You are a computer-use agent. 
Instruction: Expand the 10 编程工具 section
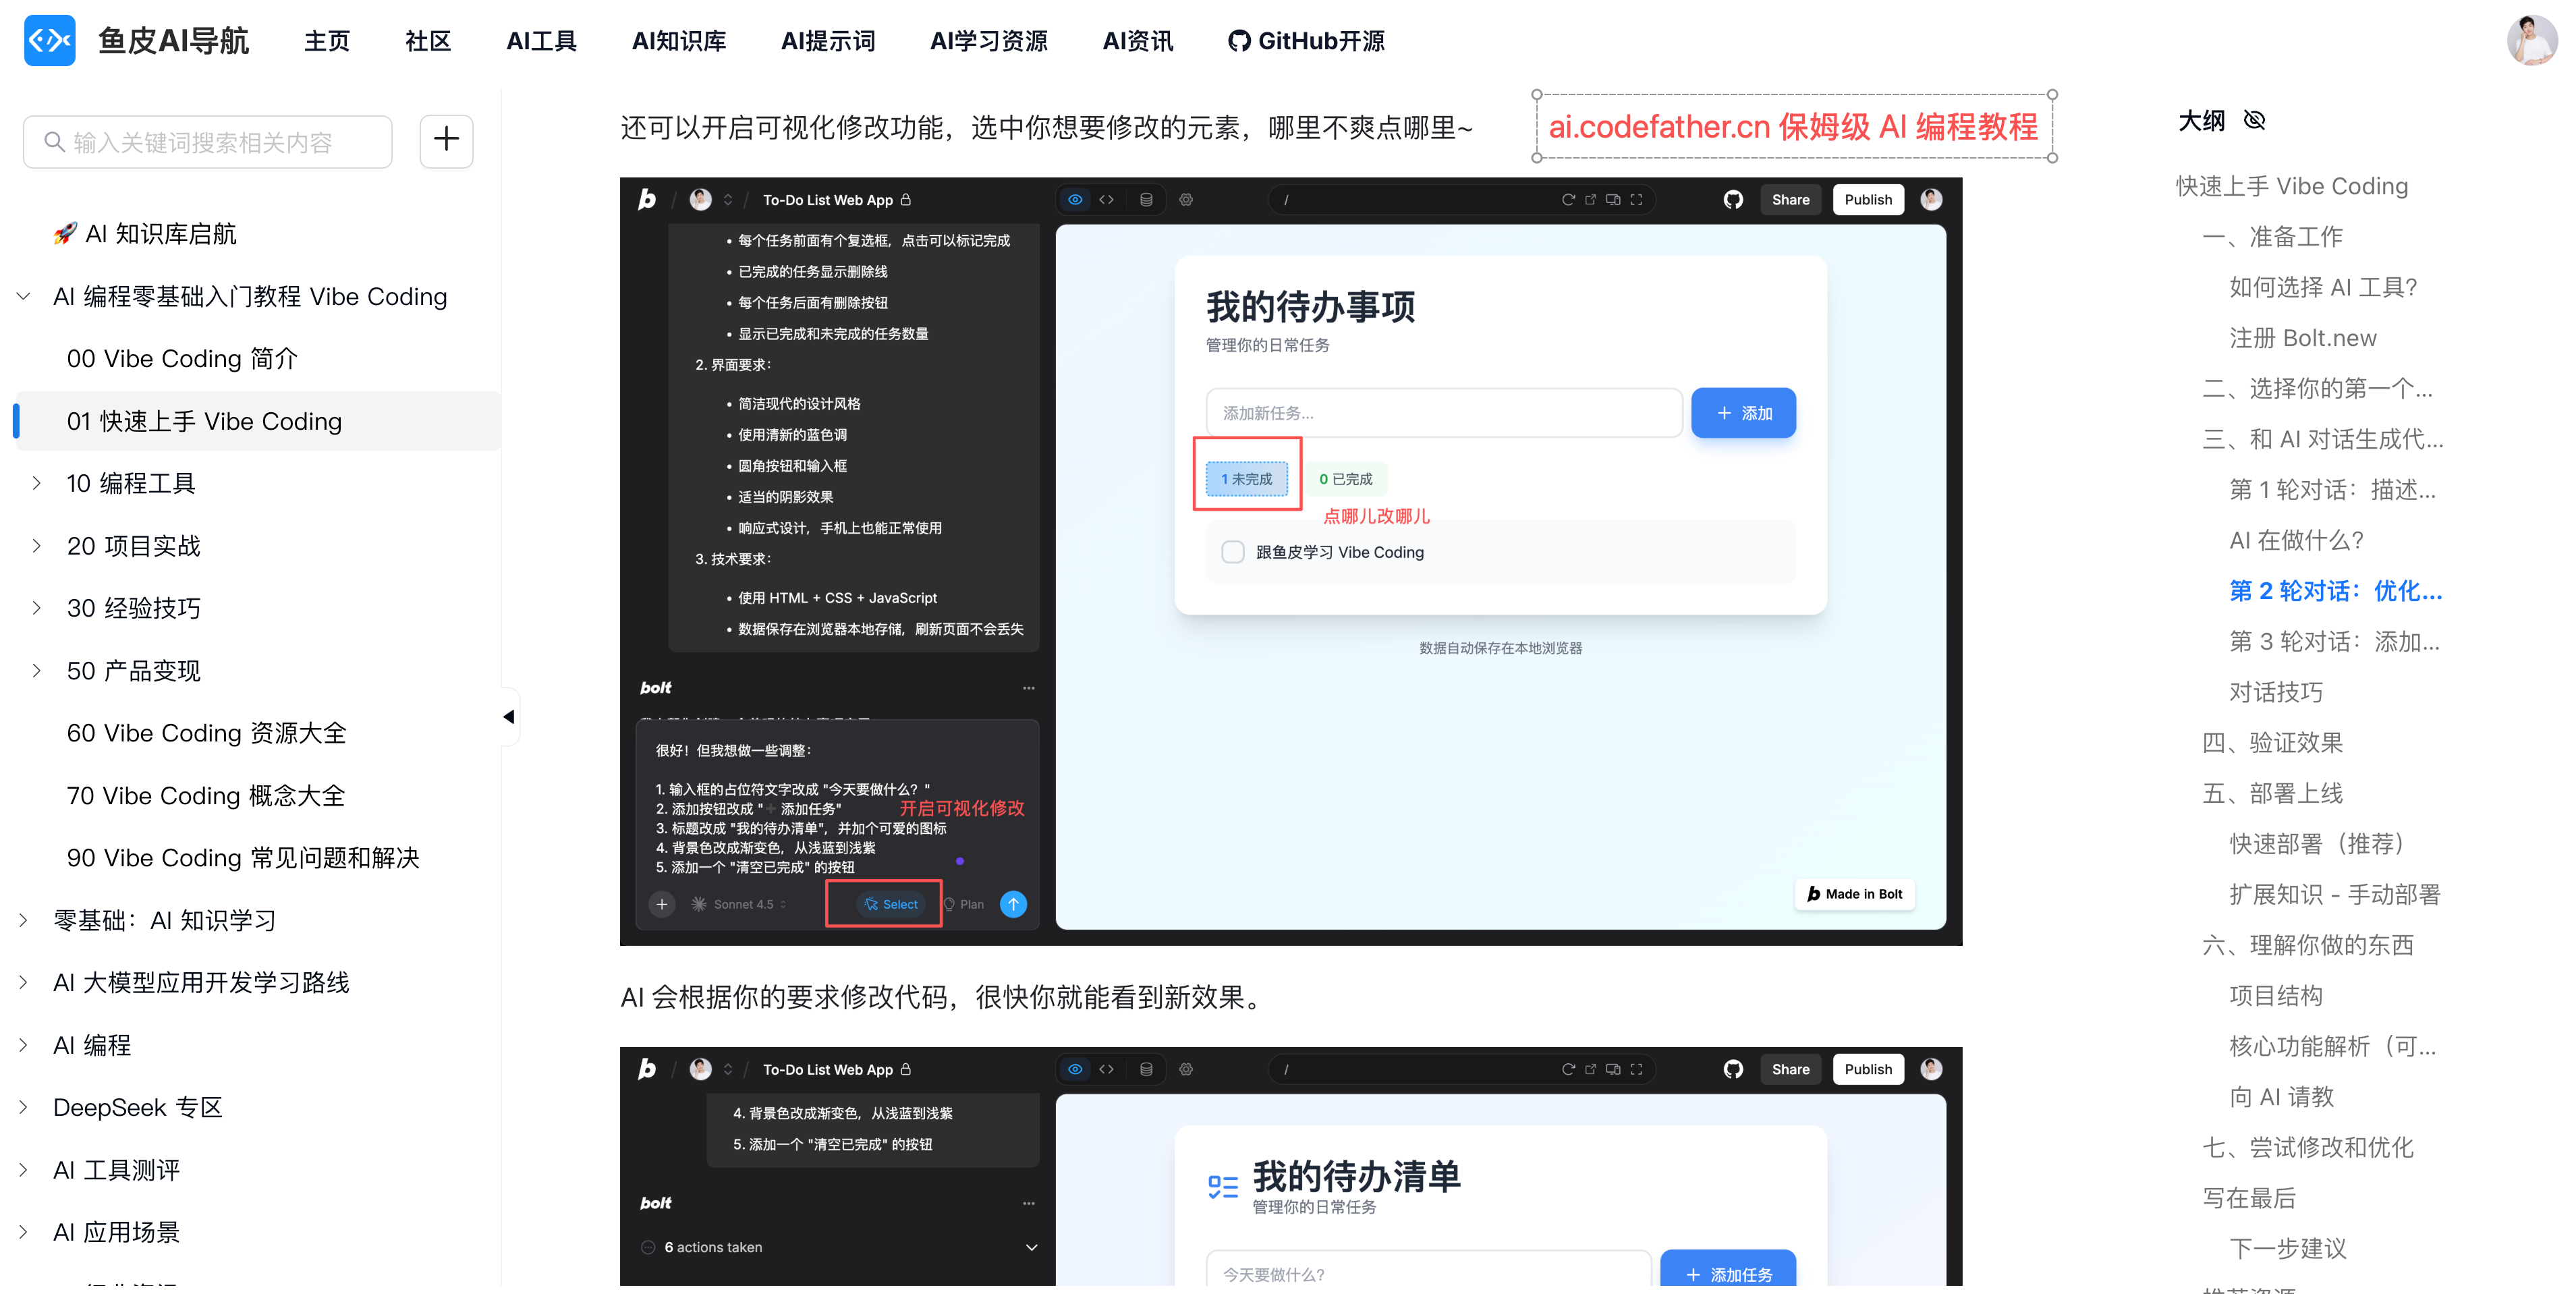[x=37, y=482]
